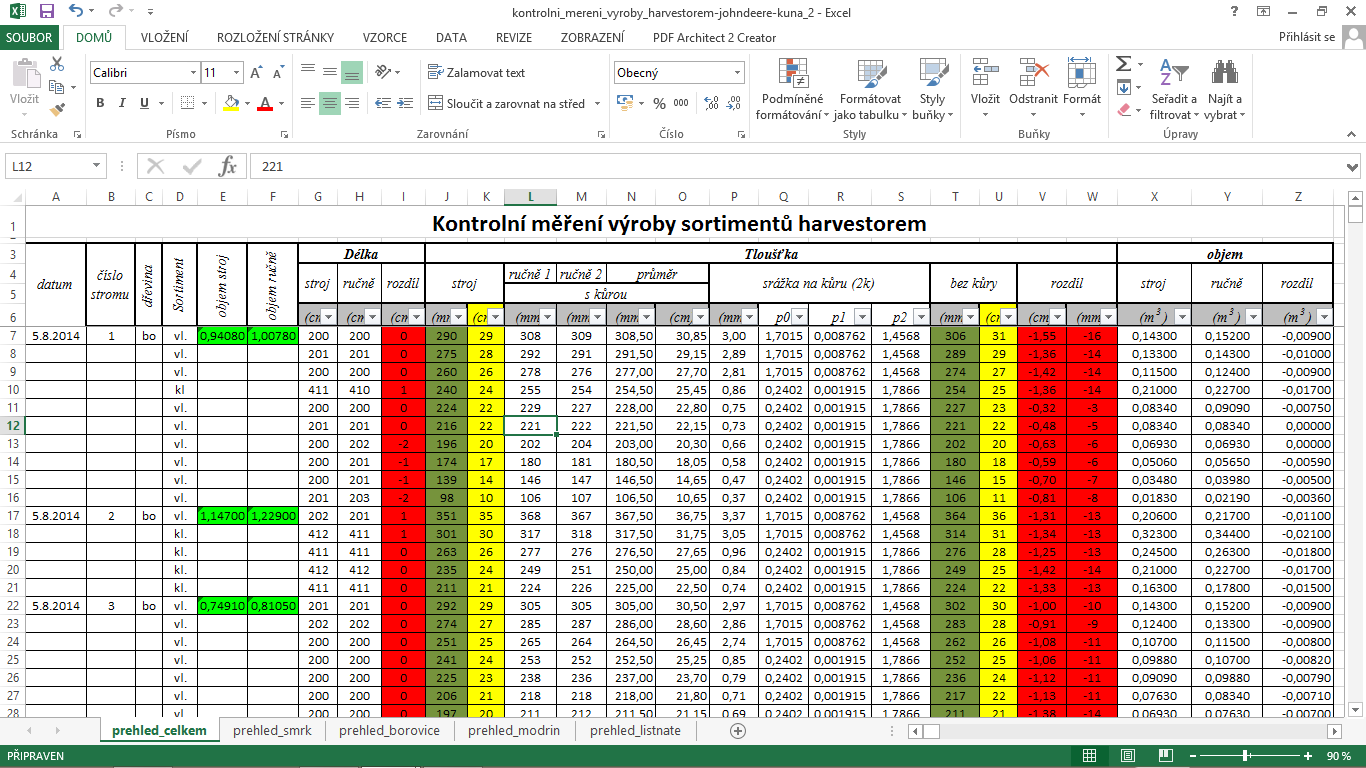Open the font size 11 dropdown
Screen dimensions: 1366x768
236,73
